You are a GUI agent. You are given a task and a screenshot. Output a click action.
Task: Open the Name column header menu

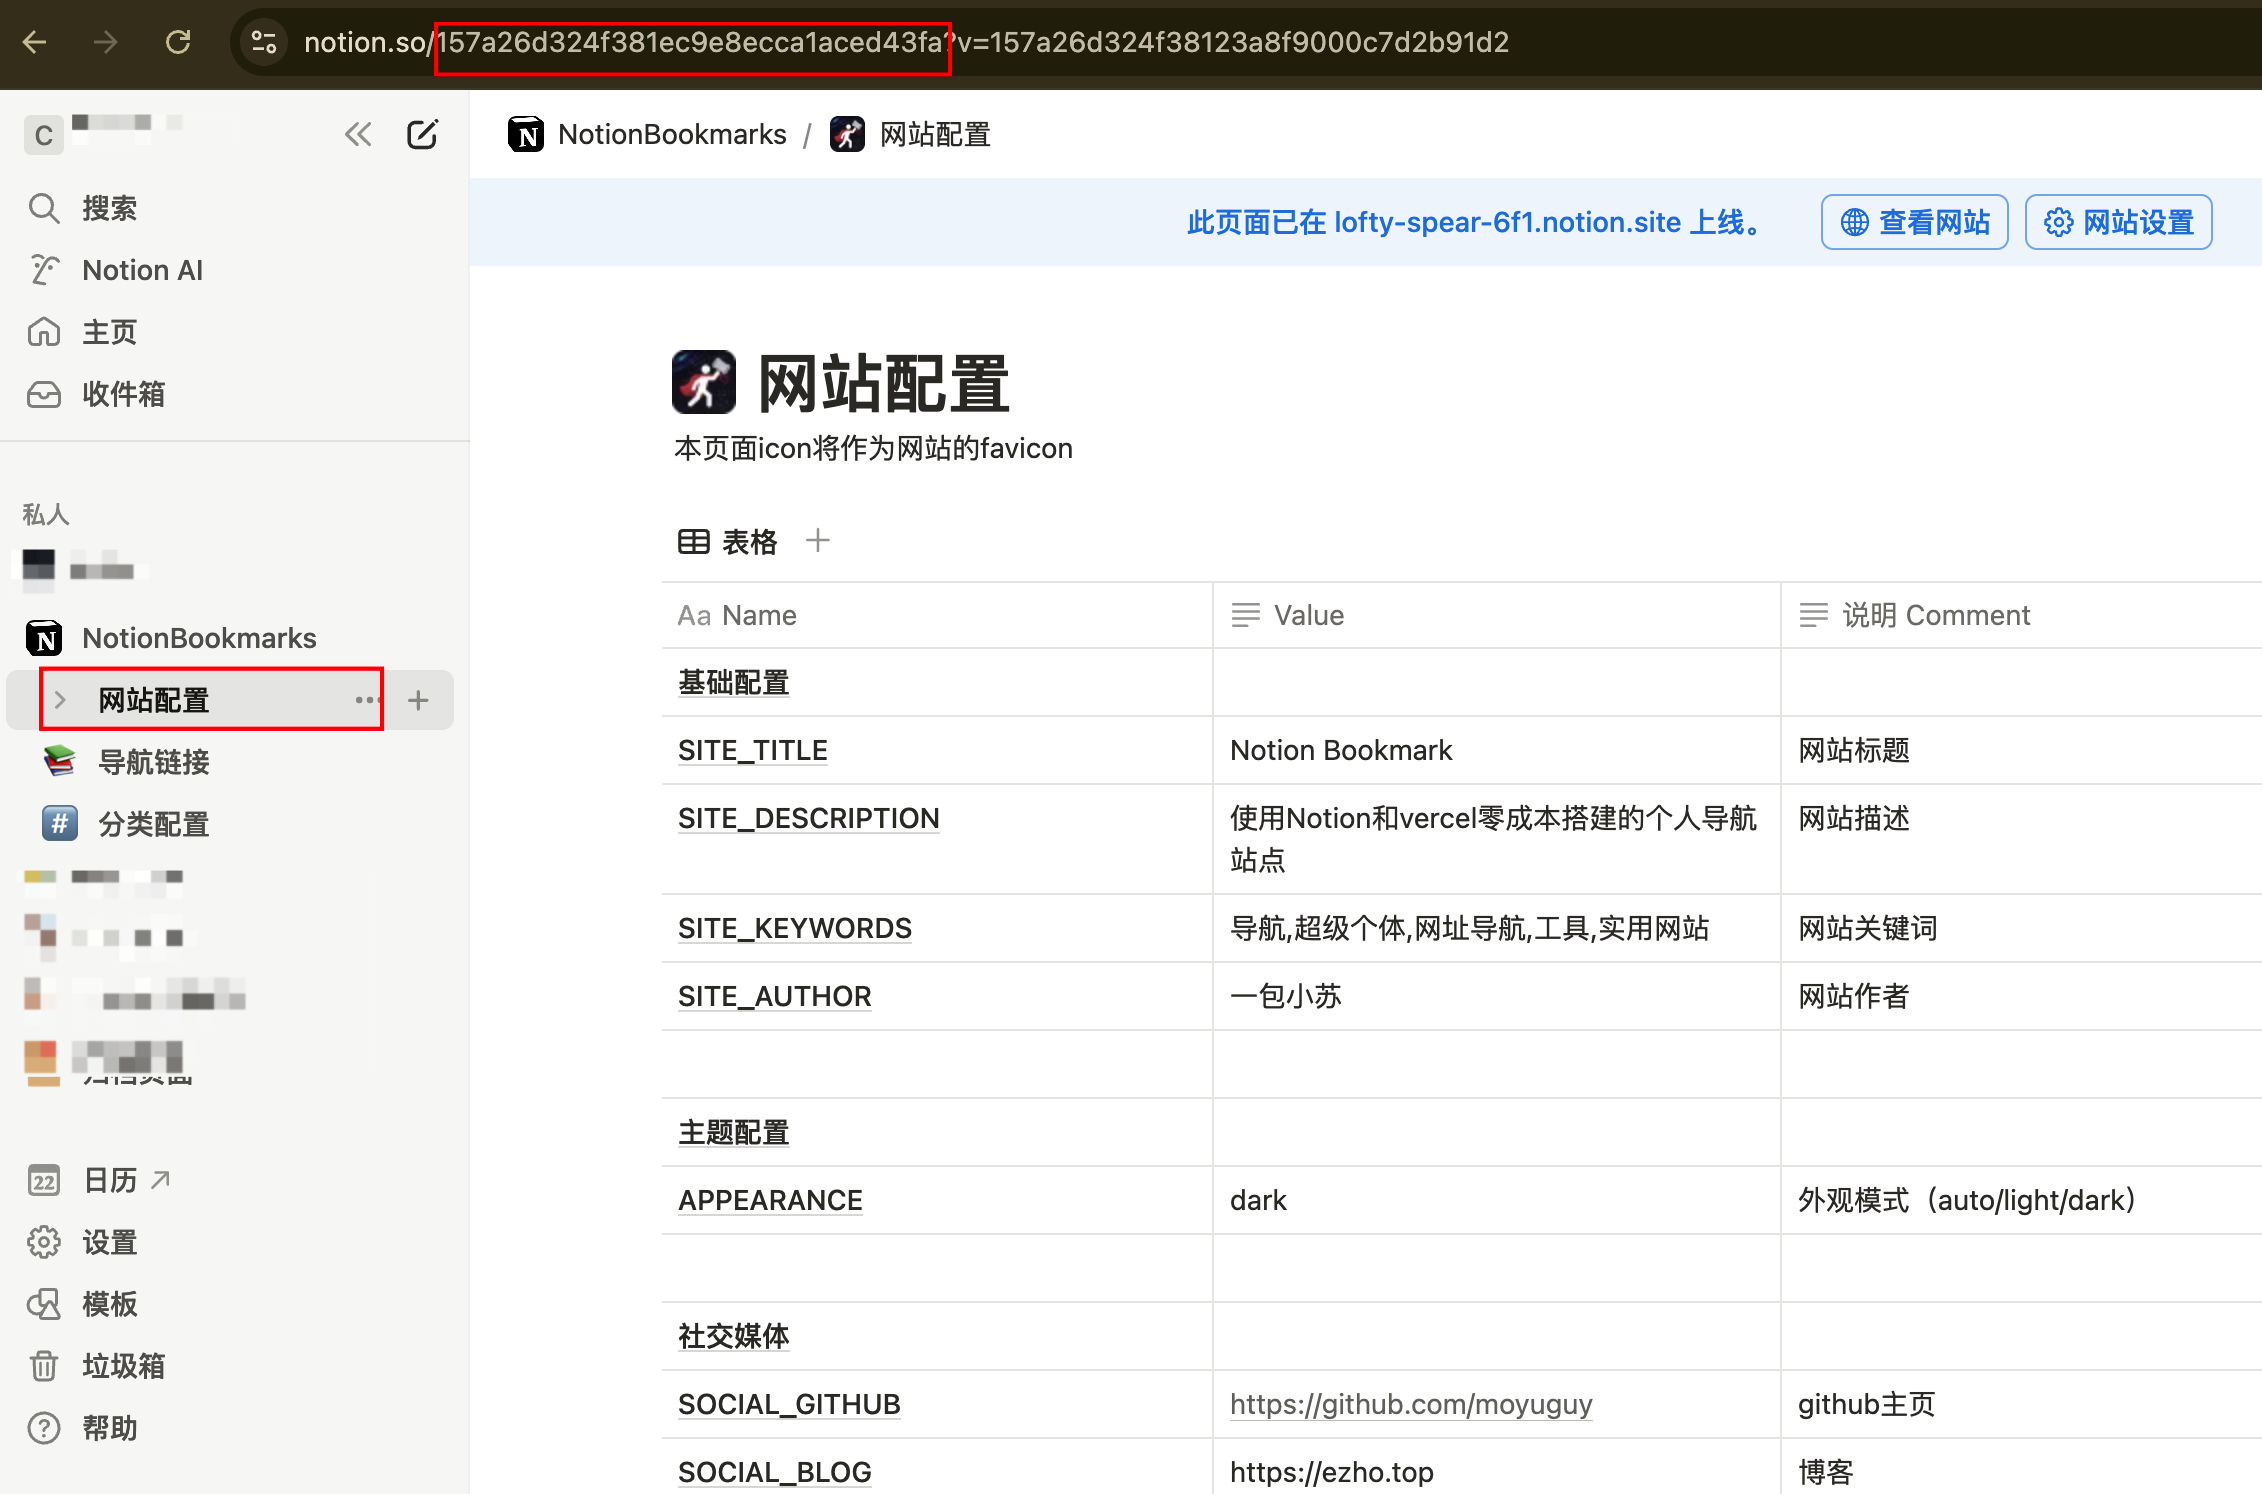tap(937, 615)
